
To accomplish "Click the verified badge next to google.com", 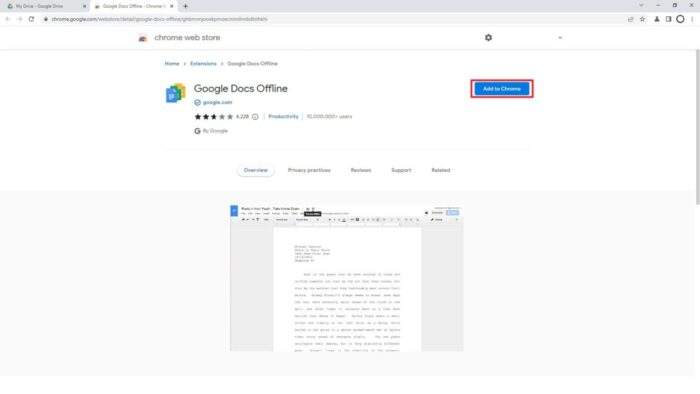I will [x=197, y=103].
